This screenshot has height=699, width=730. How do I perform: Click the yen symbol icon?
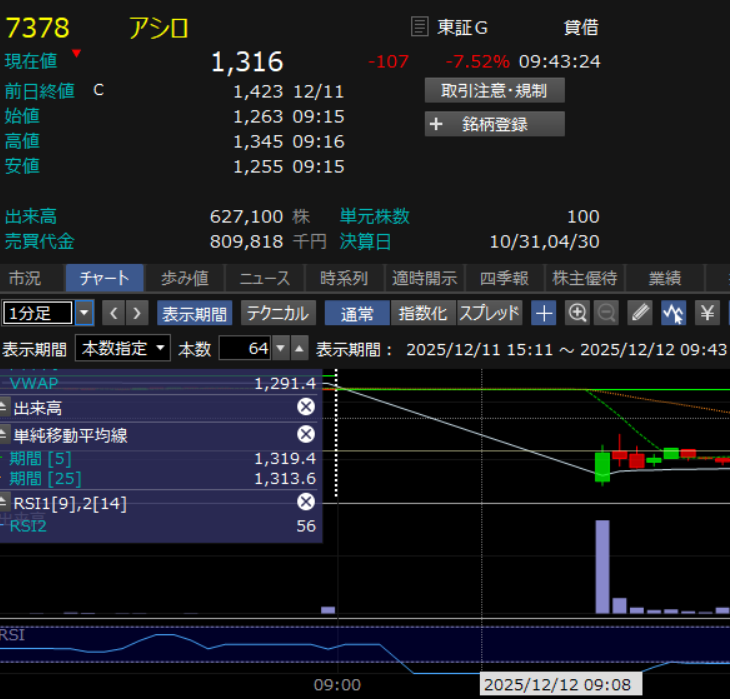coord(707,313)
